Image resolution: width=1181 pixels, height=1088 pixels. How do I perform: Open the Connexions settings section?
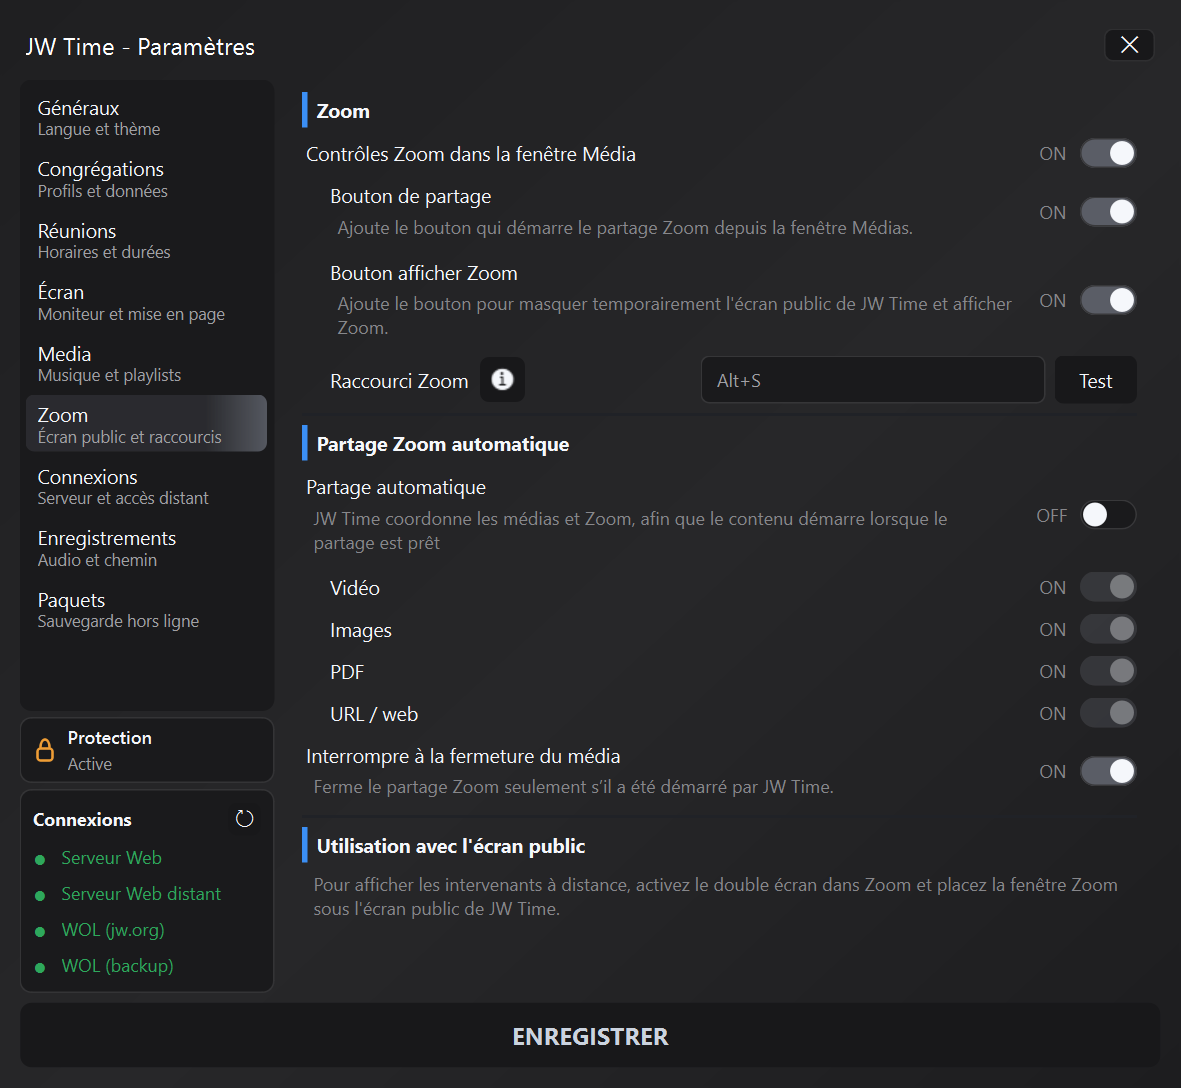[146, 487]
